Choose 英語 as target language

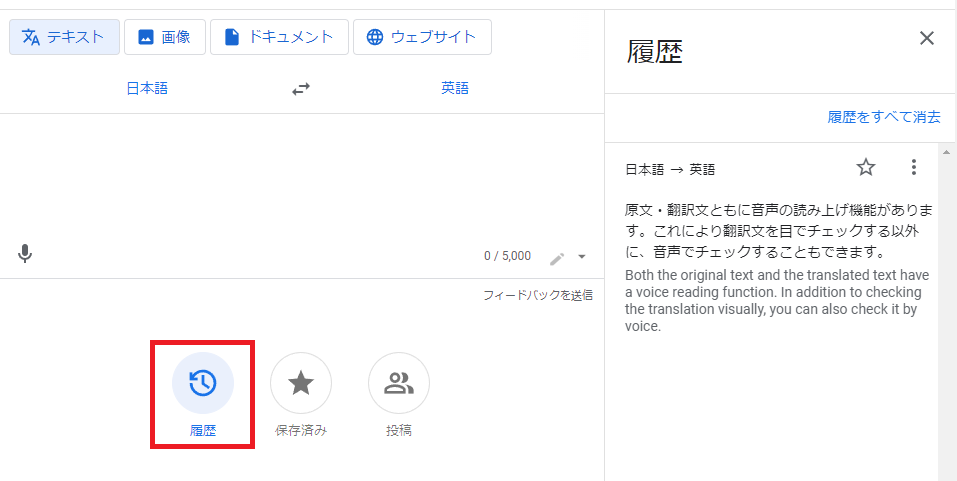(x=455, y=89)
